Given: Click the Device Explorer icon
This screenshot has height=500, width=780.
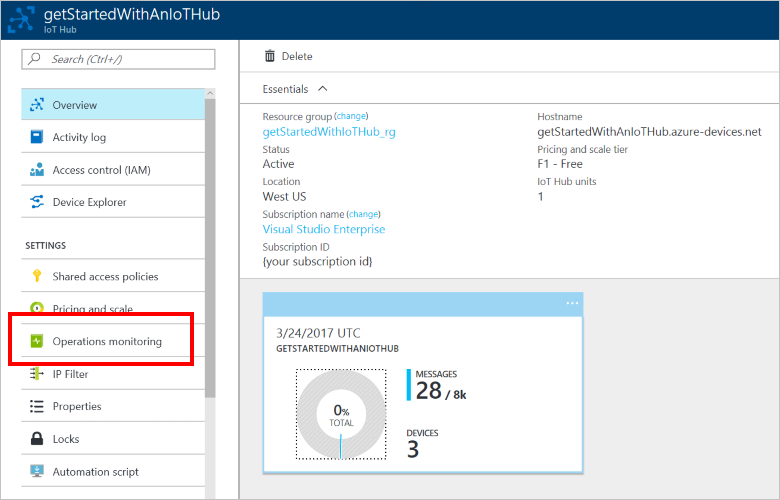Looking at the screenshot, I should 37,202.
